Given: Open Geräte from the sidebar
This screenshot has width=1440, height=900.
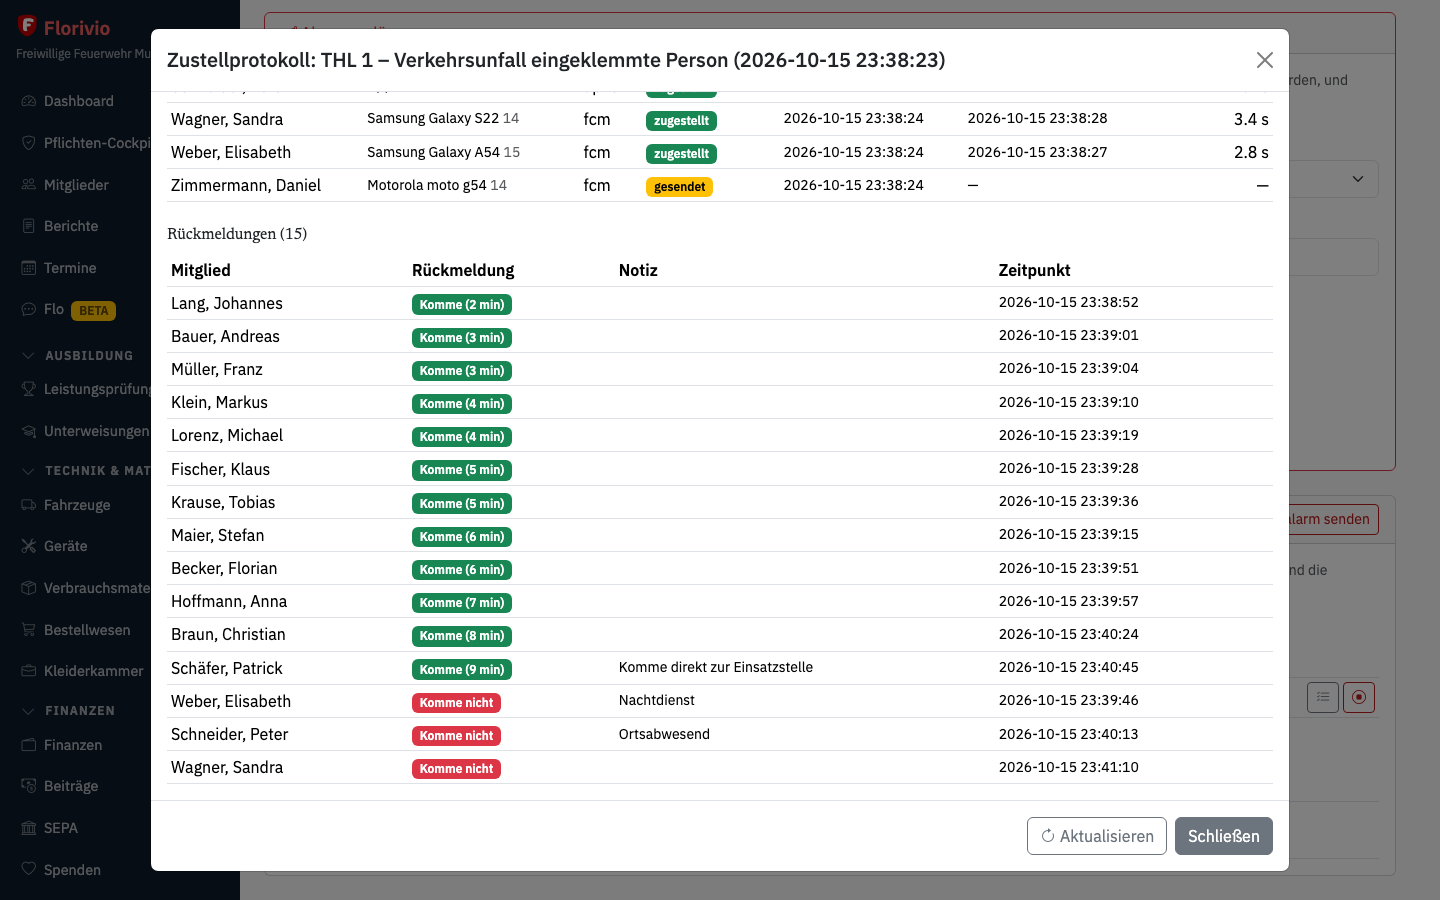Looking at the screenshot, I should pos(54,546).
